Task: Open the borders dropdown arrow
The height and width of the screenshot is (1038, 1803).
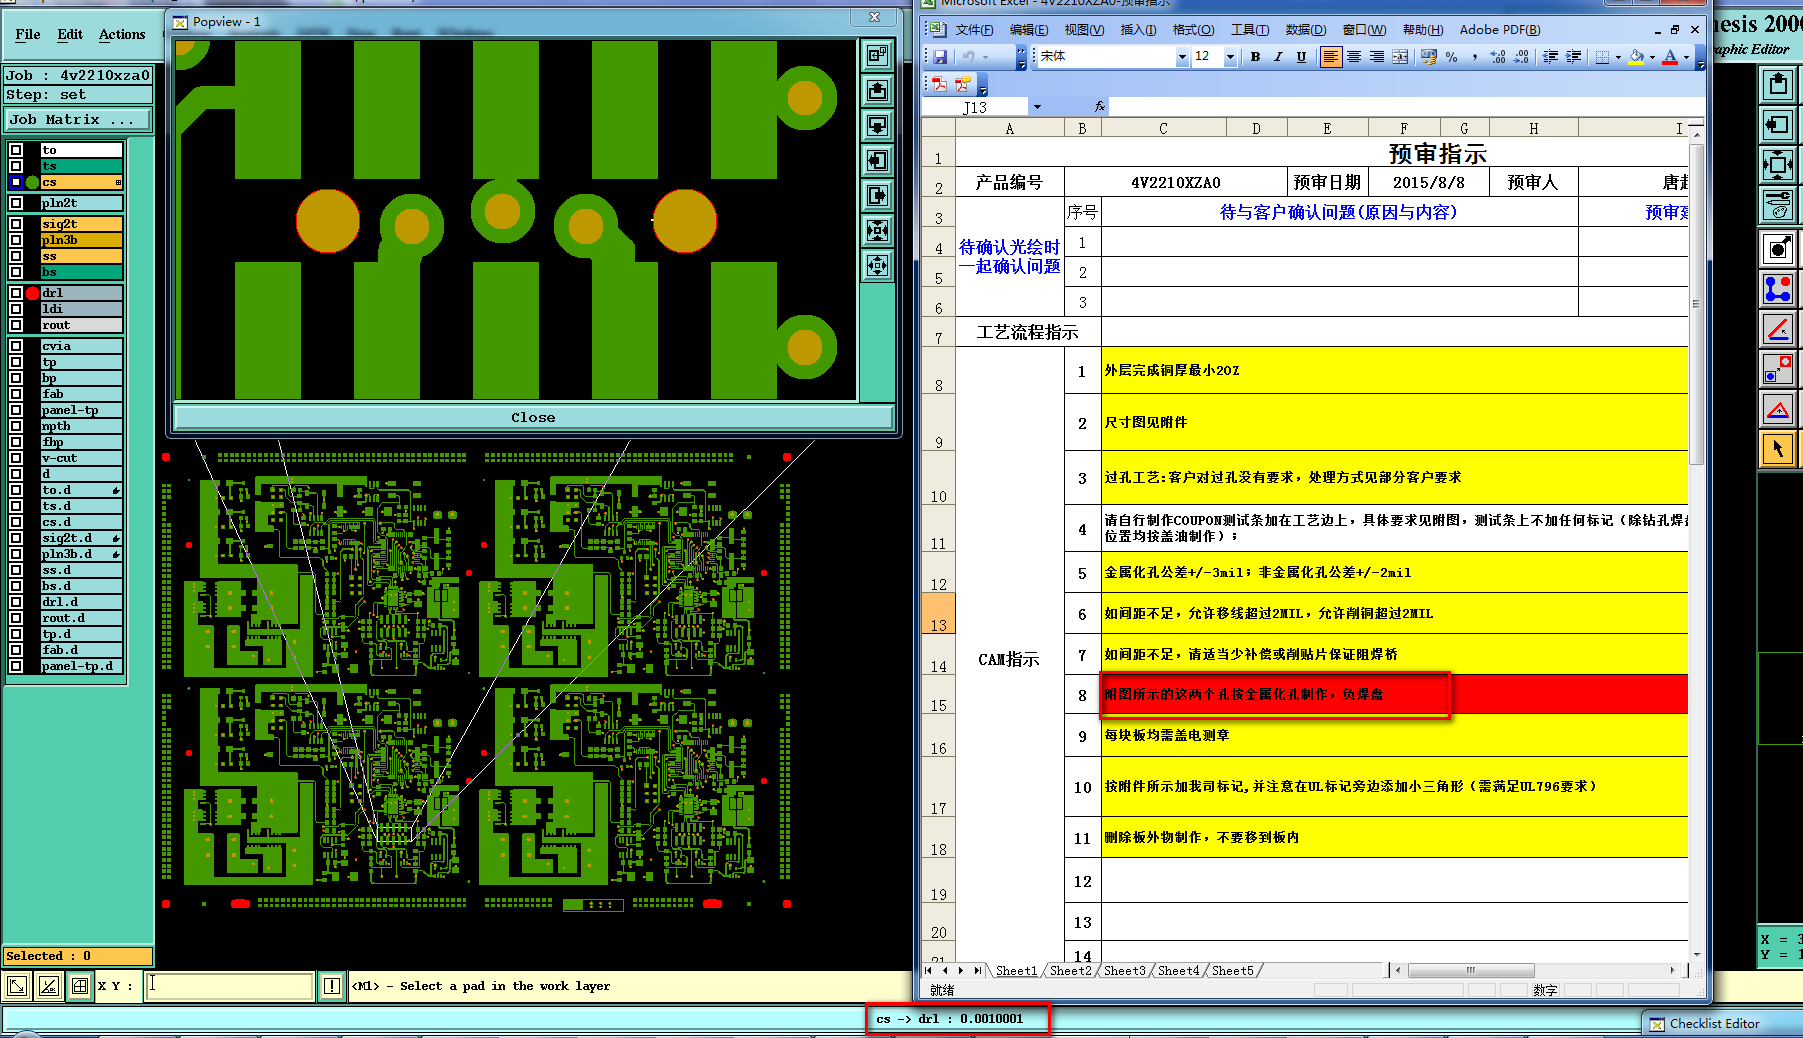Action: (1617, 57)
